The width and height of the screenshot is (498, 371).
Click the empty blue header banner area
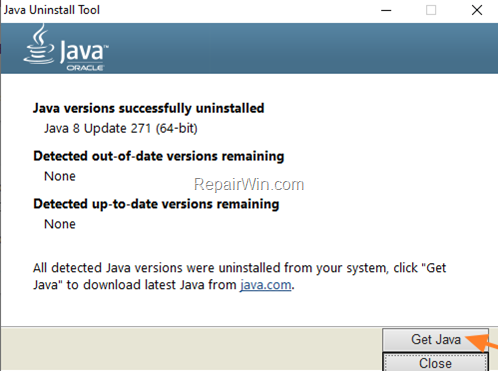(x=300, y=48)
